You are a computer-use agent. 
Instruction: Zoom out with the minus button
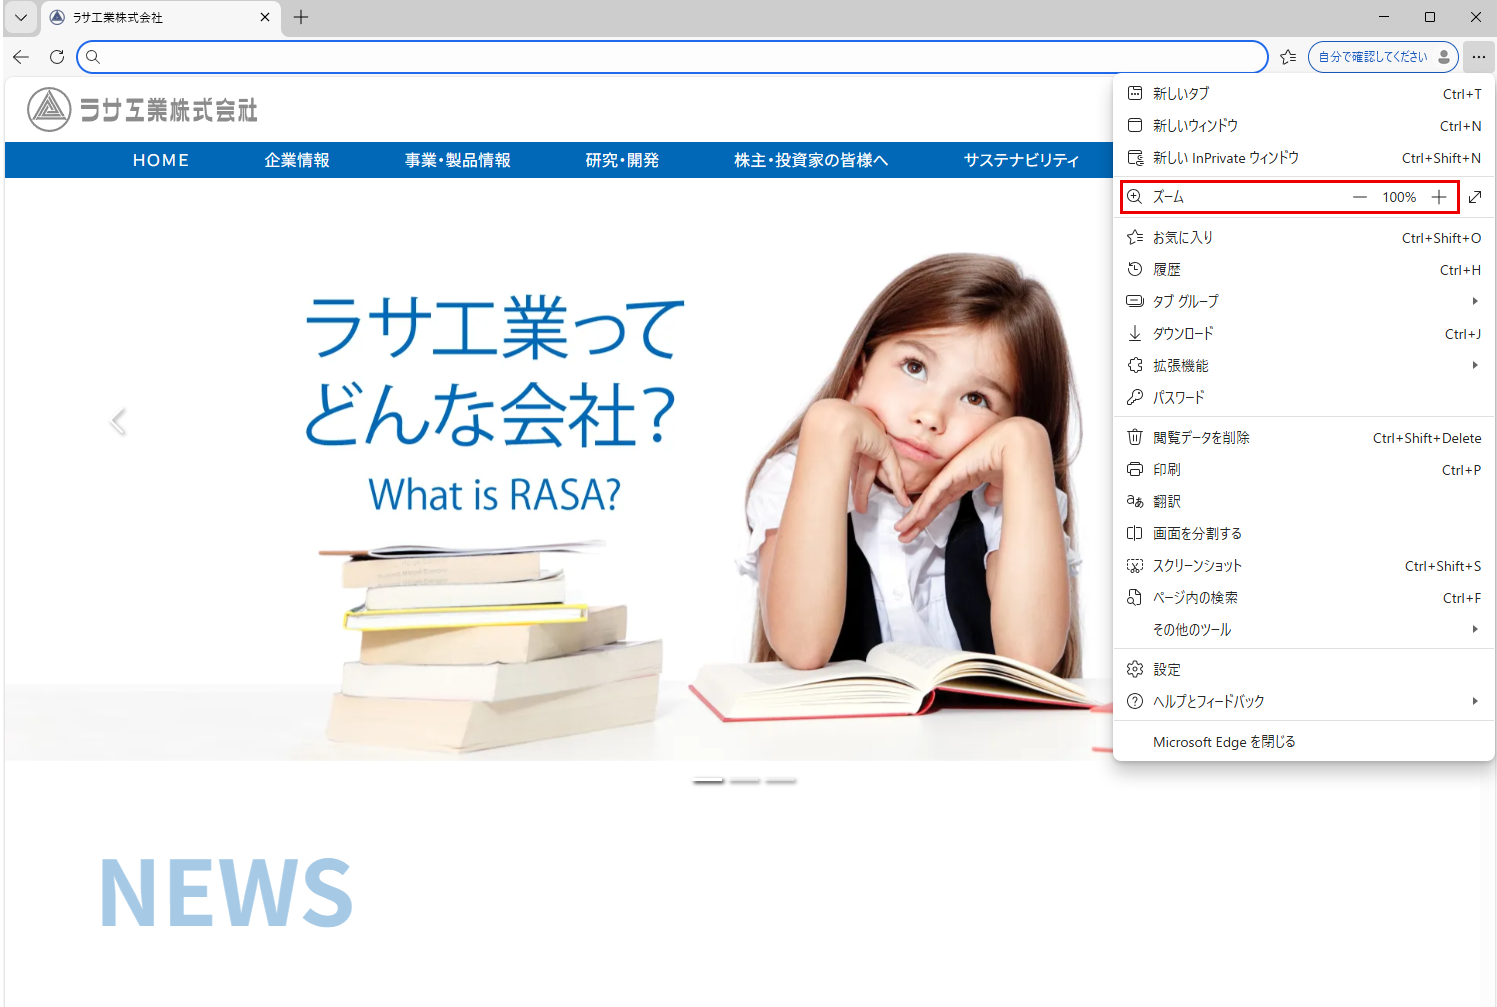point(1360,197)
